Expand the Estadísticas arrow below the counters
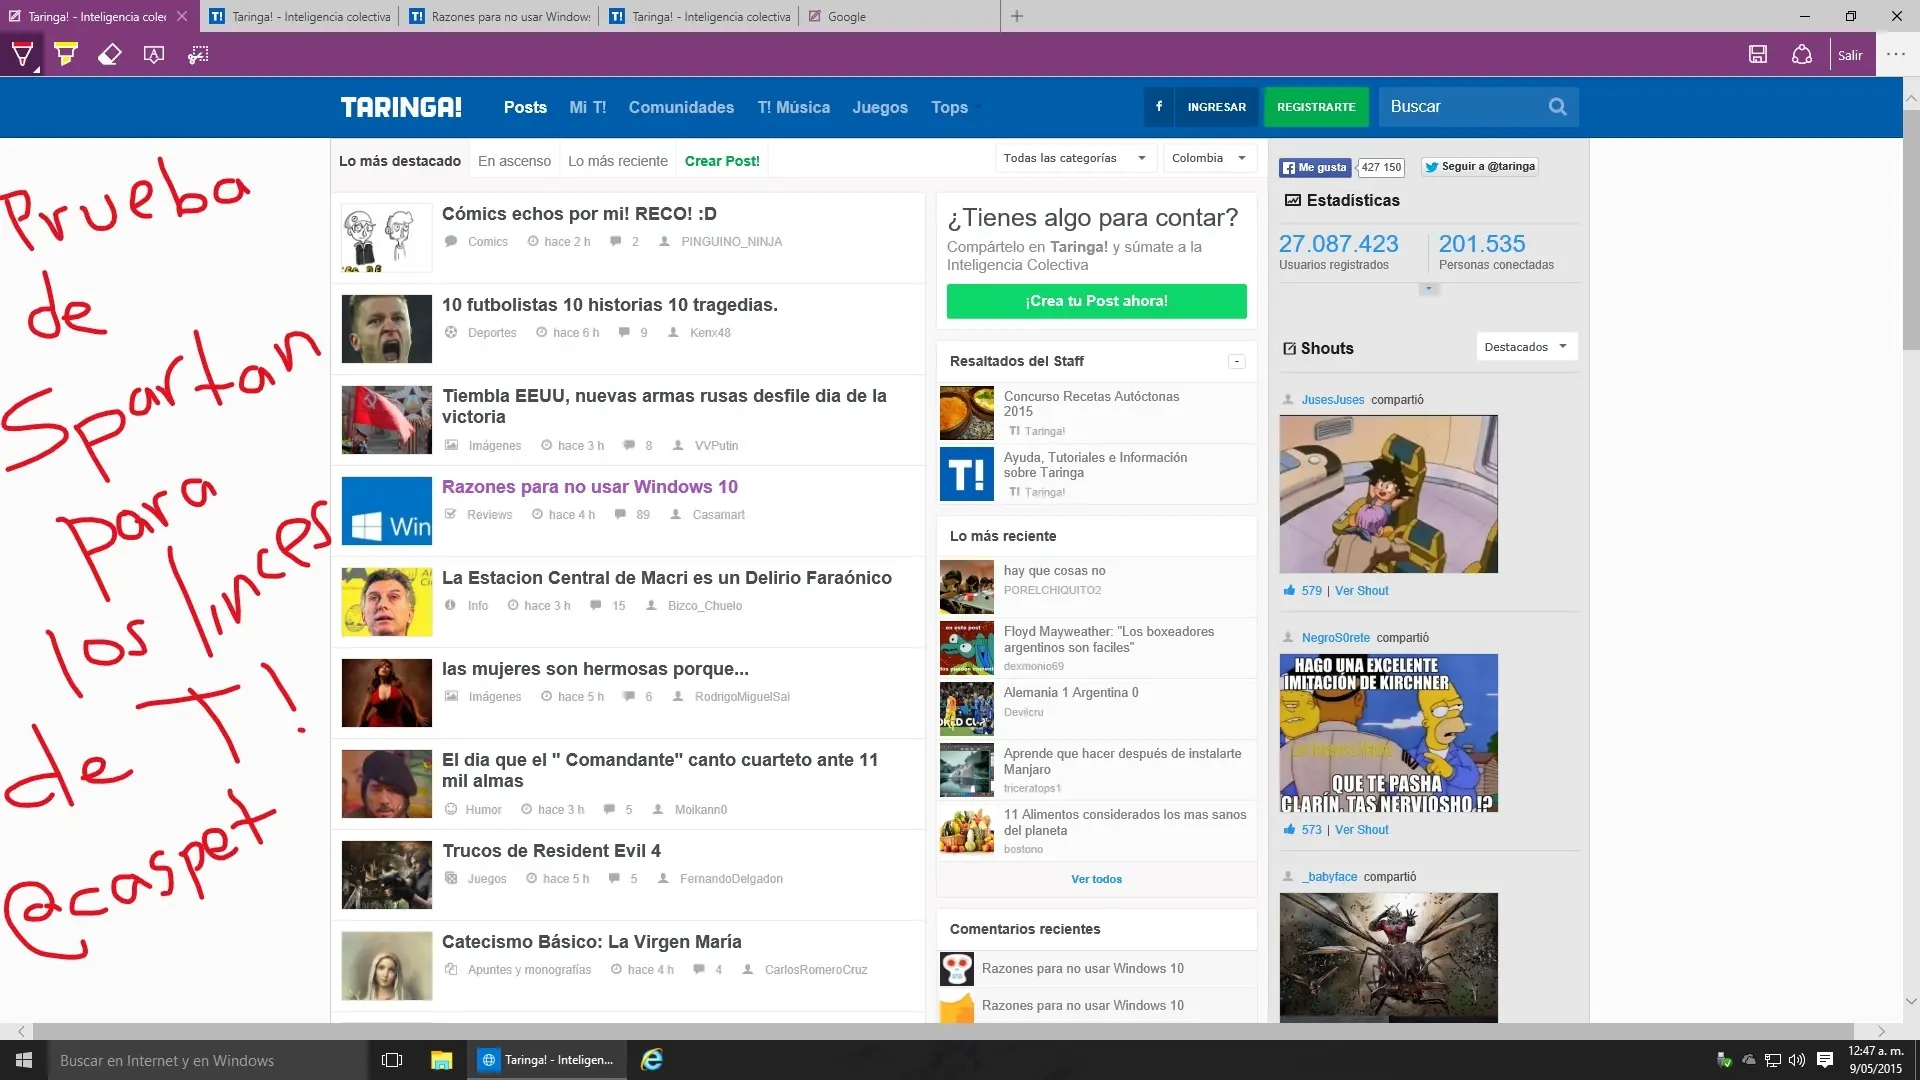Image resolution: width=1920 pixels, height=1080 pixels. pos(1429,289)
